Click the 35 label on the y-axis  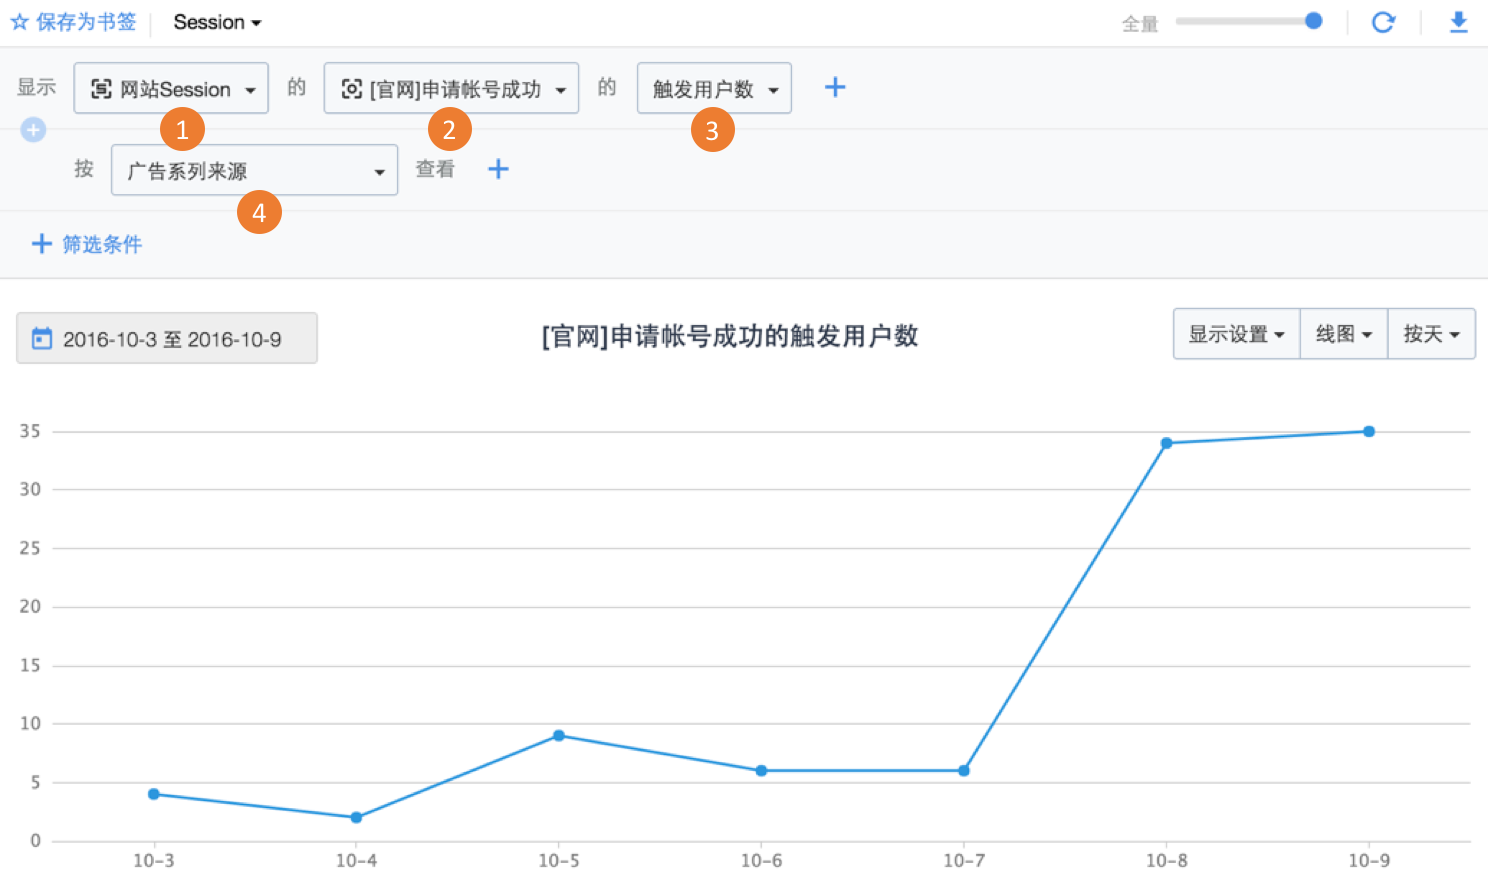click(x=30, y=431)
